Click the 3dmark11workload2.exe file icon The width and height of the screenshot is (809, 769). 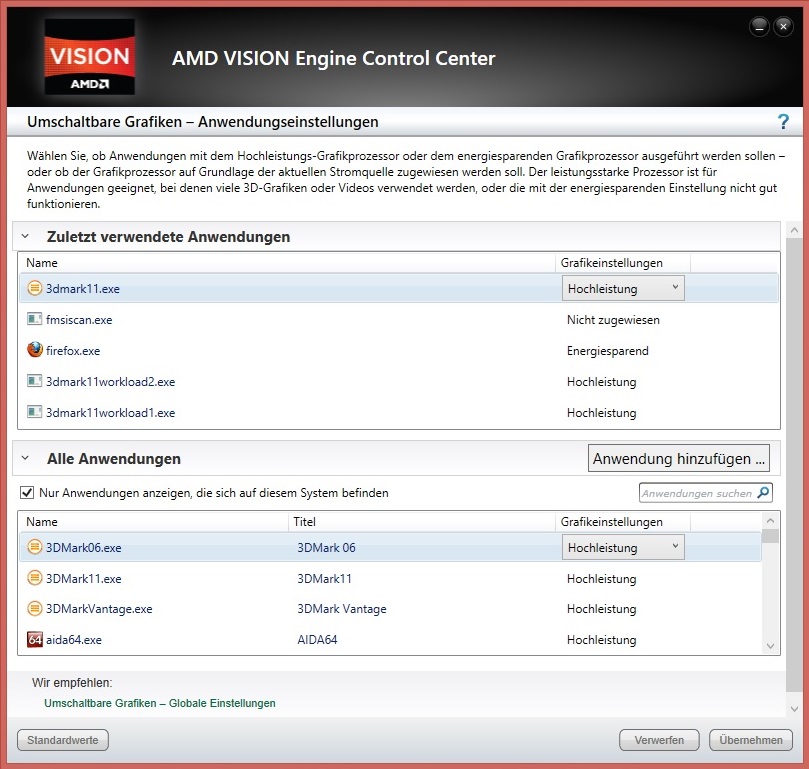[35, 381]
